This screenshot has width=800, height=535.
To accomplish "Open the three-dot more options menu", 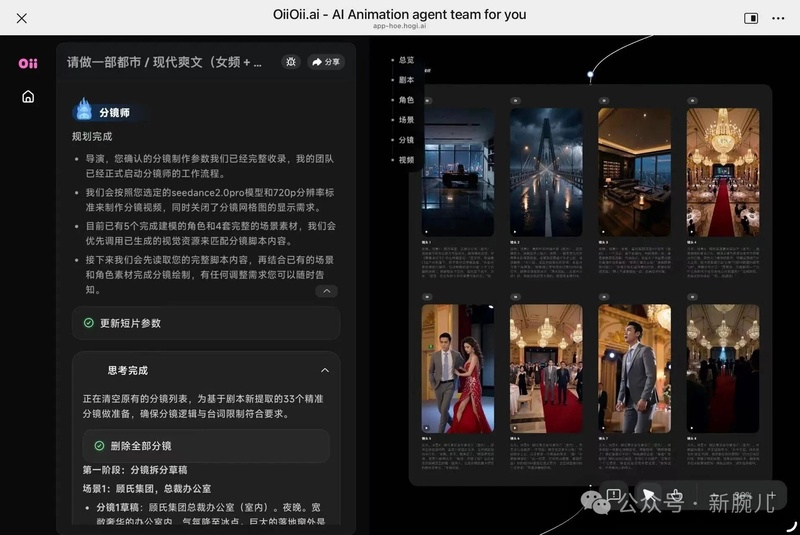I will (778, 18).
